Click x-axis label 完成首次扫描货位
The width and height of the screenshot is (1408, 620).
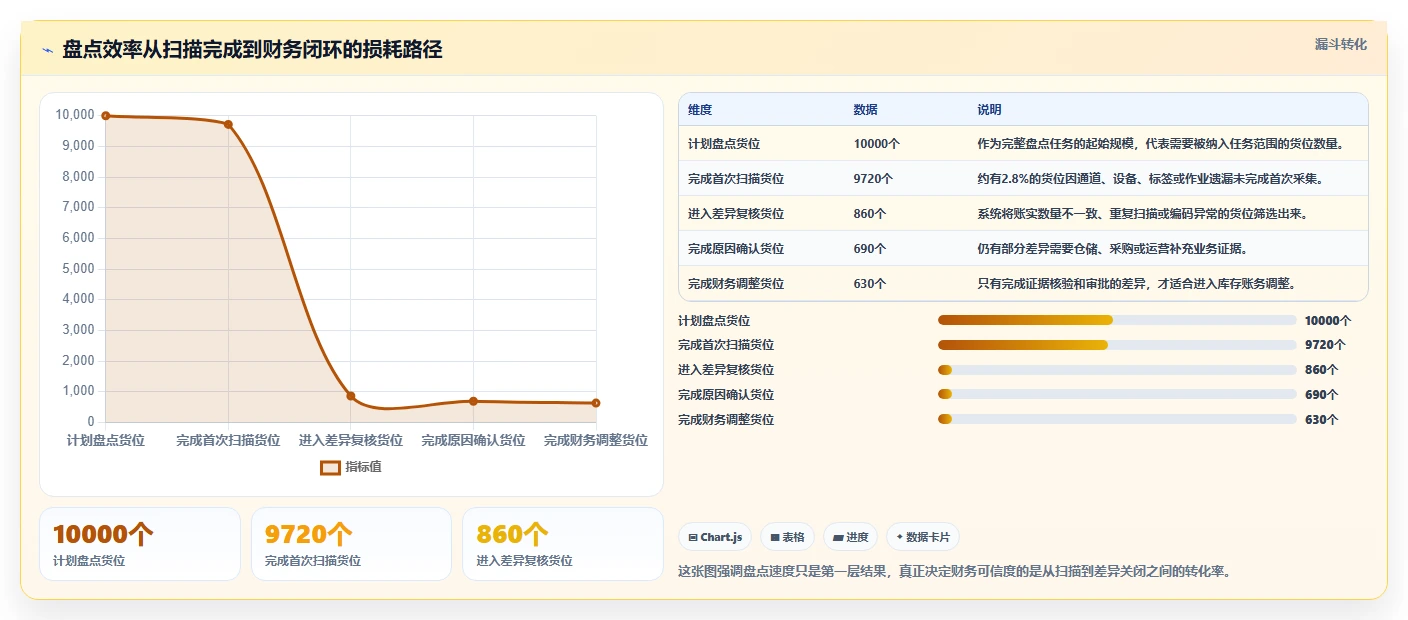(x=228, y=440)
